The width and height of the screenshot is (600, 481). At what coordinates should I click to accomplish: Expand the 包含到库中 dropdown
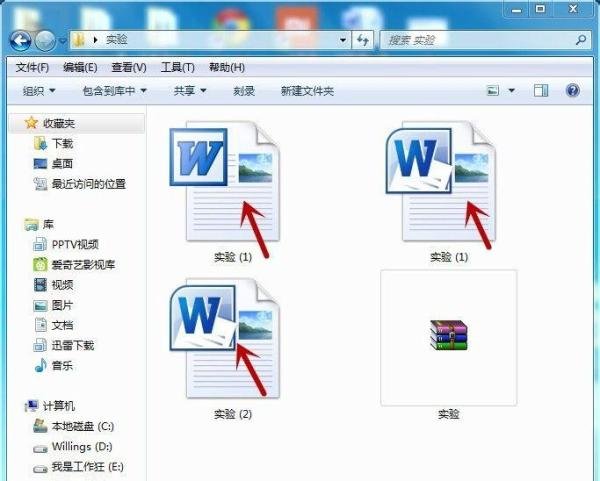point(115,91)
